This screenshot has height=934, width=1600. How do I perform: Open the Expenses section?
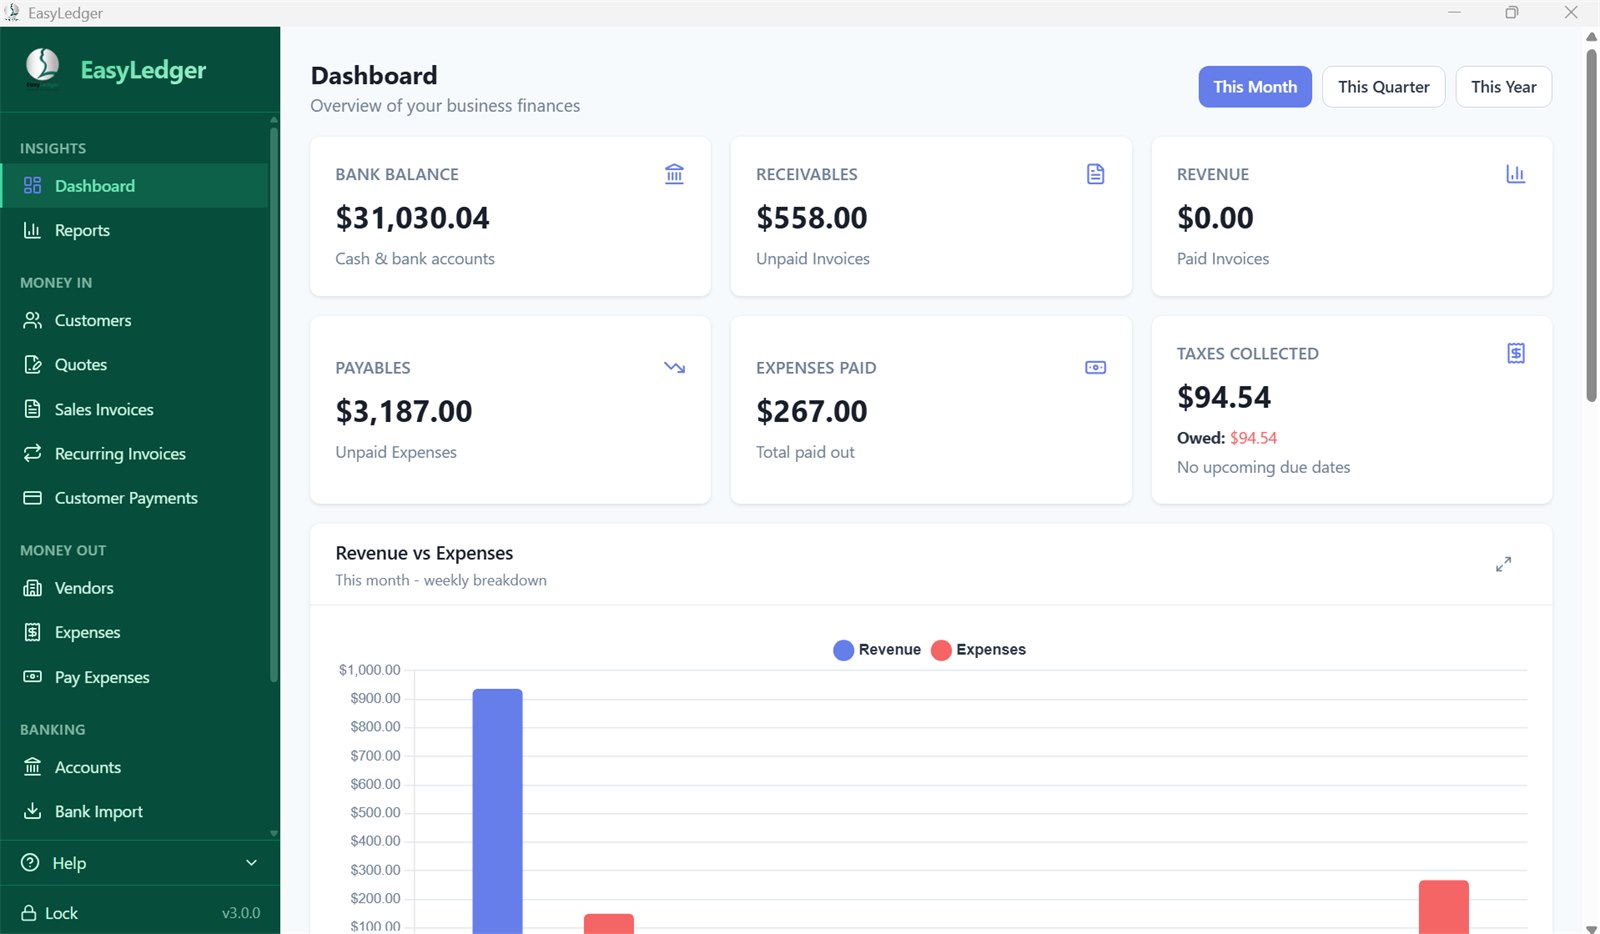click(134, 632)
